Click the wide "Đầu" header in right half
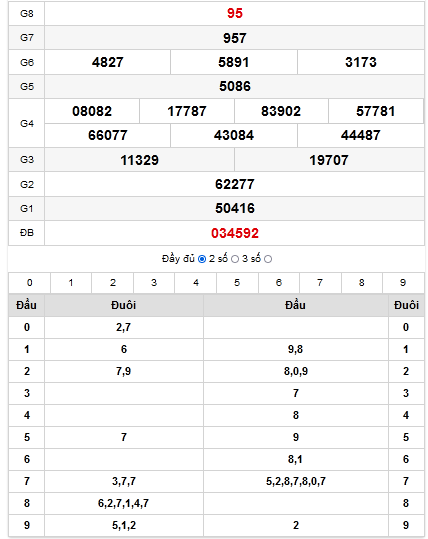 (x=296, y=305)
